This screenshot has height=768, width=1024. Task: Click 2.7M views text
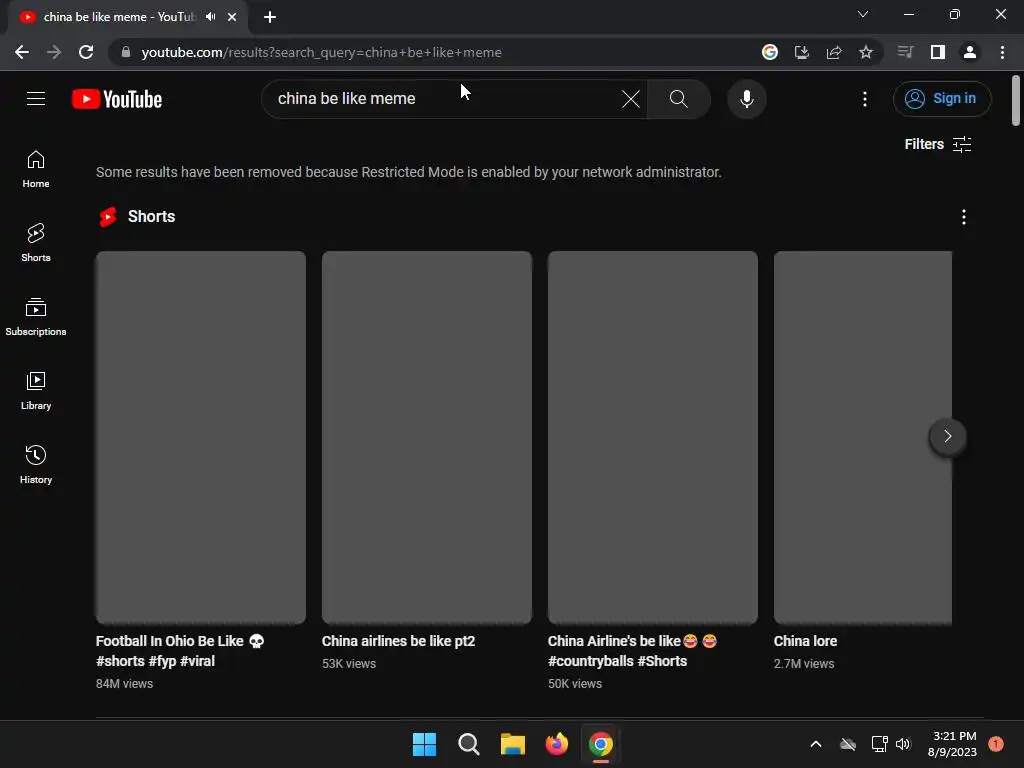coord(804,664)
